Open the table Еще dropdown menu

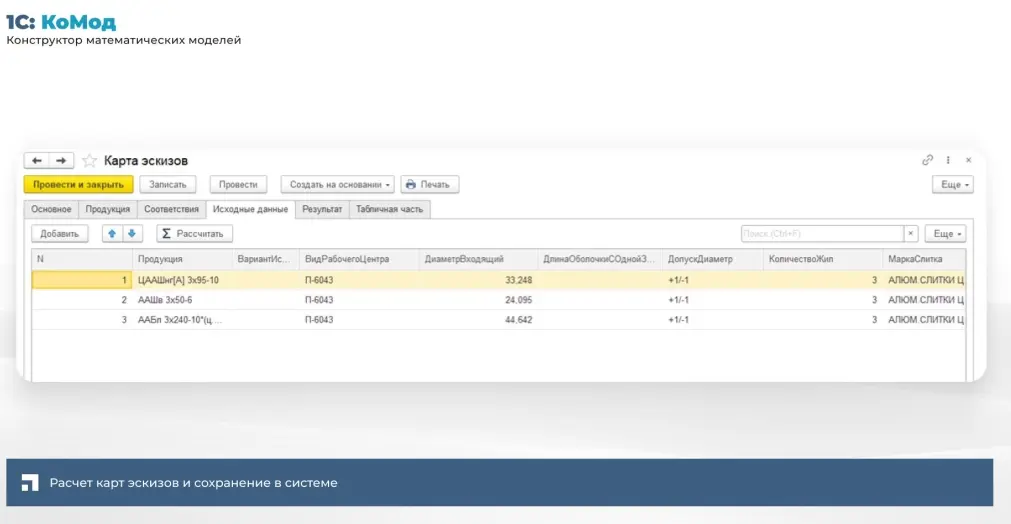[945, 233]
